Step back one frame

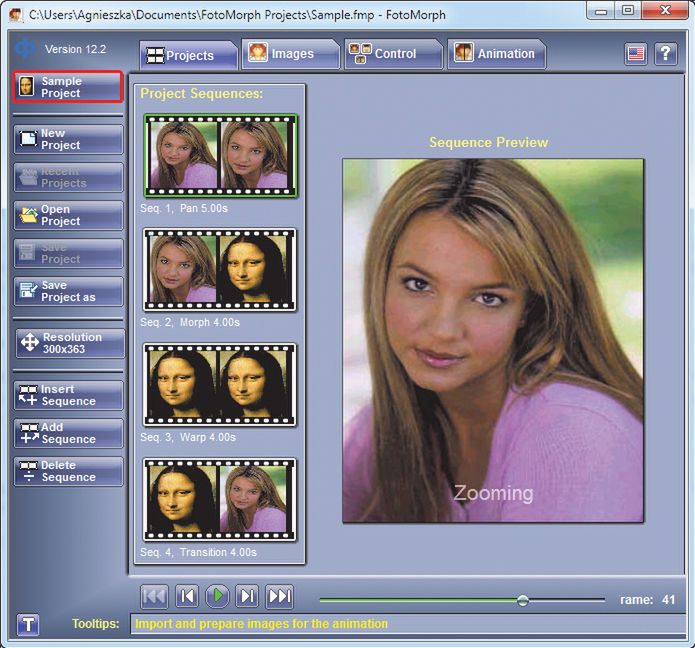coord(187,597)
